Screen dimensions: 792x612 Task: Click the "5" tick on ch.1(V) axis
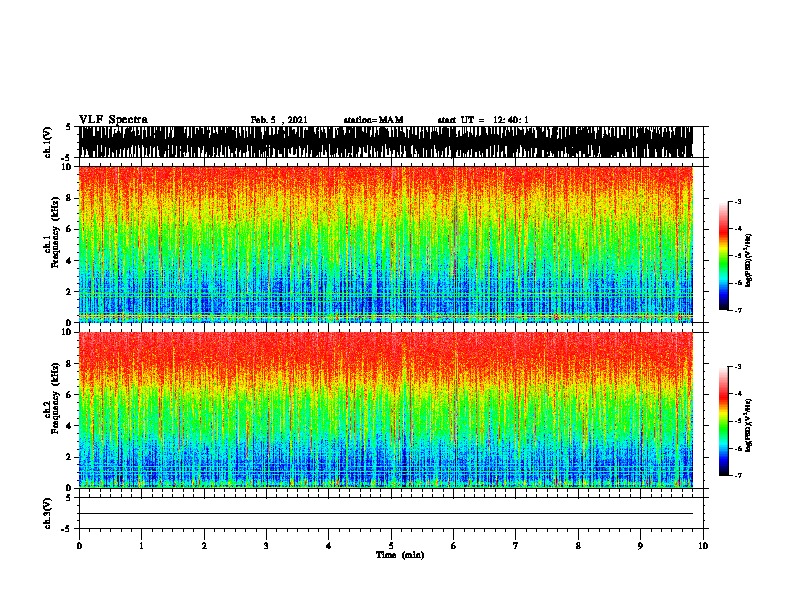[69, 127]
